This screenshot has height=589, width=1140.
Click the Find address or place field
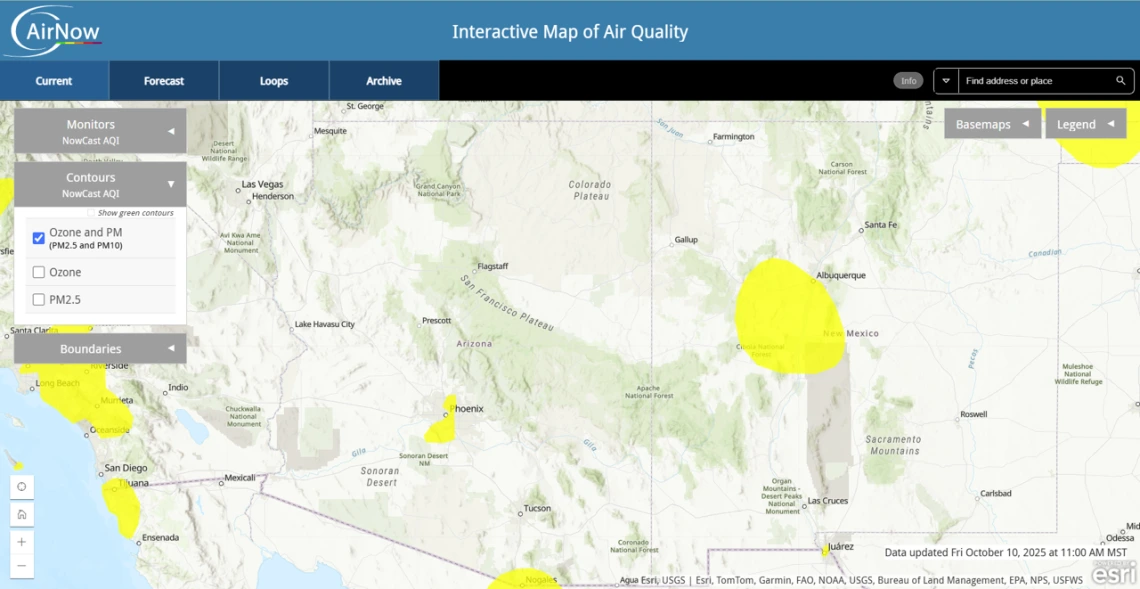coord(1035,81)
